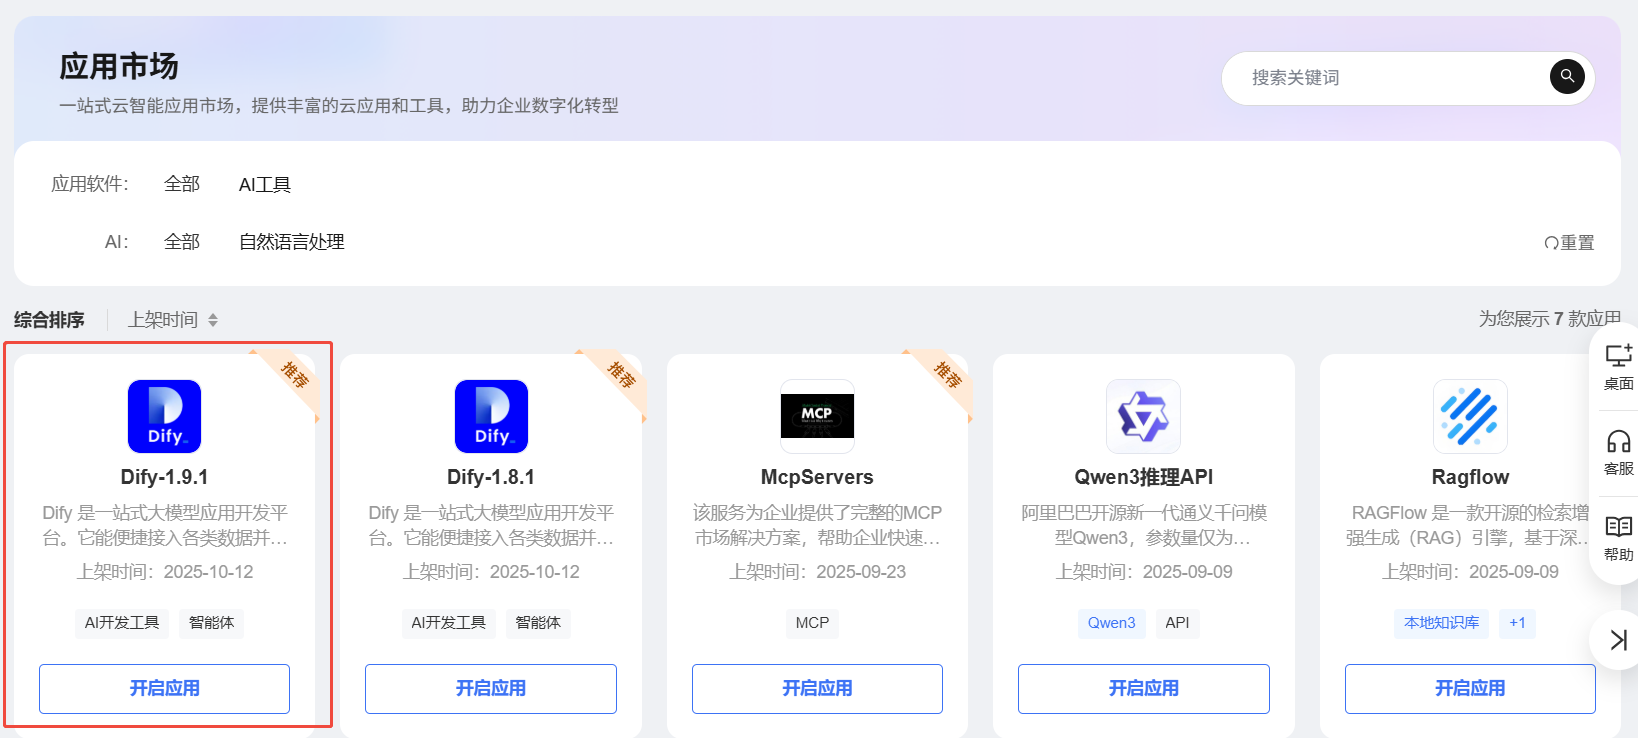Viewport: 1638px width, 738px height.
Task: Click the 重置 reset filter icon
Action: [x=1551, y=243]
